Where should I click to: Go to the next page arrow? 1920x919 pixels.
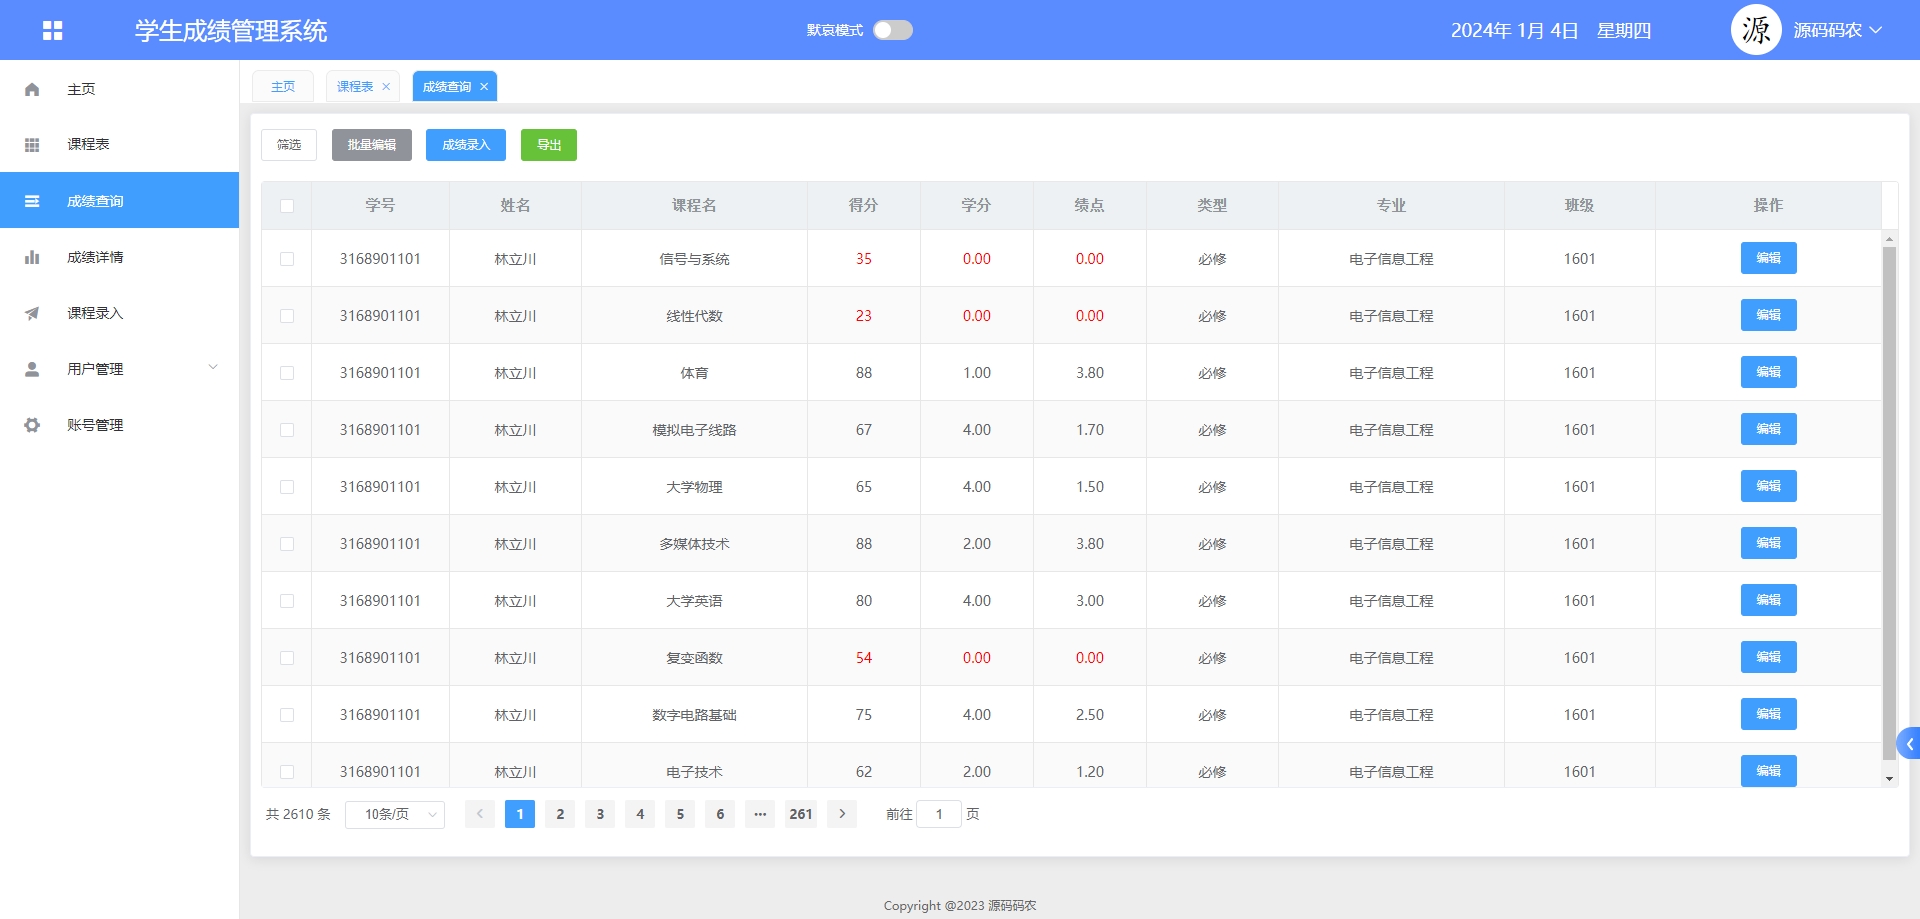(x=842, y=814)
